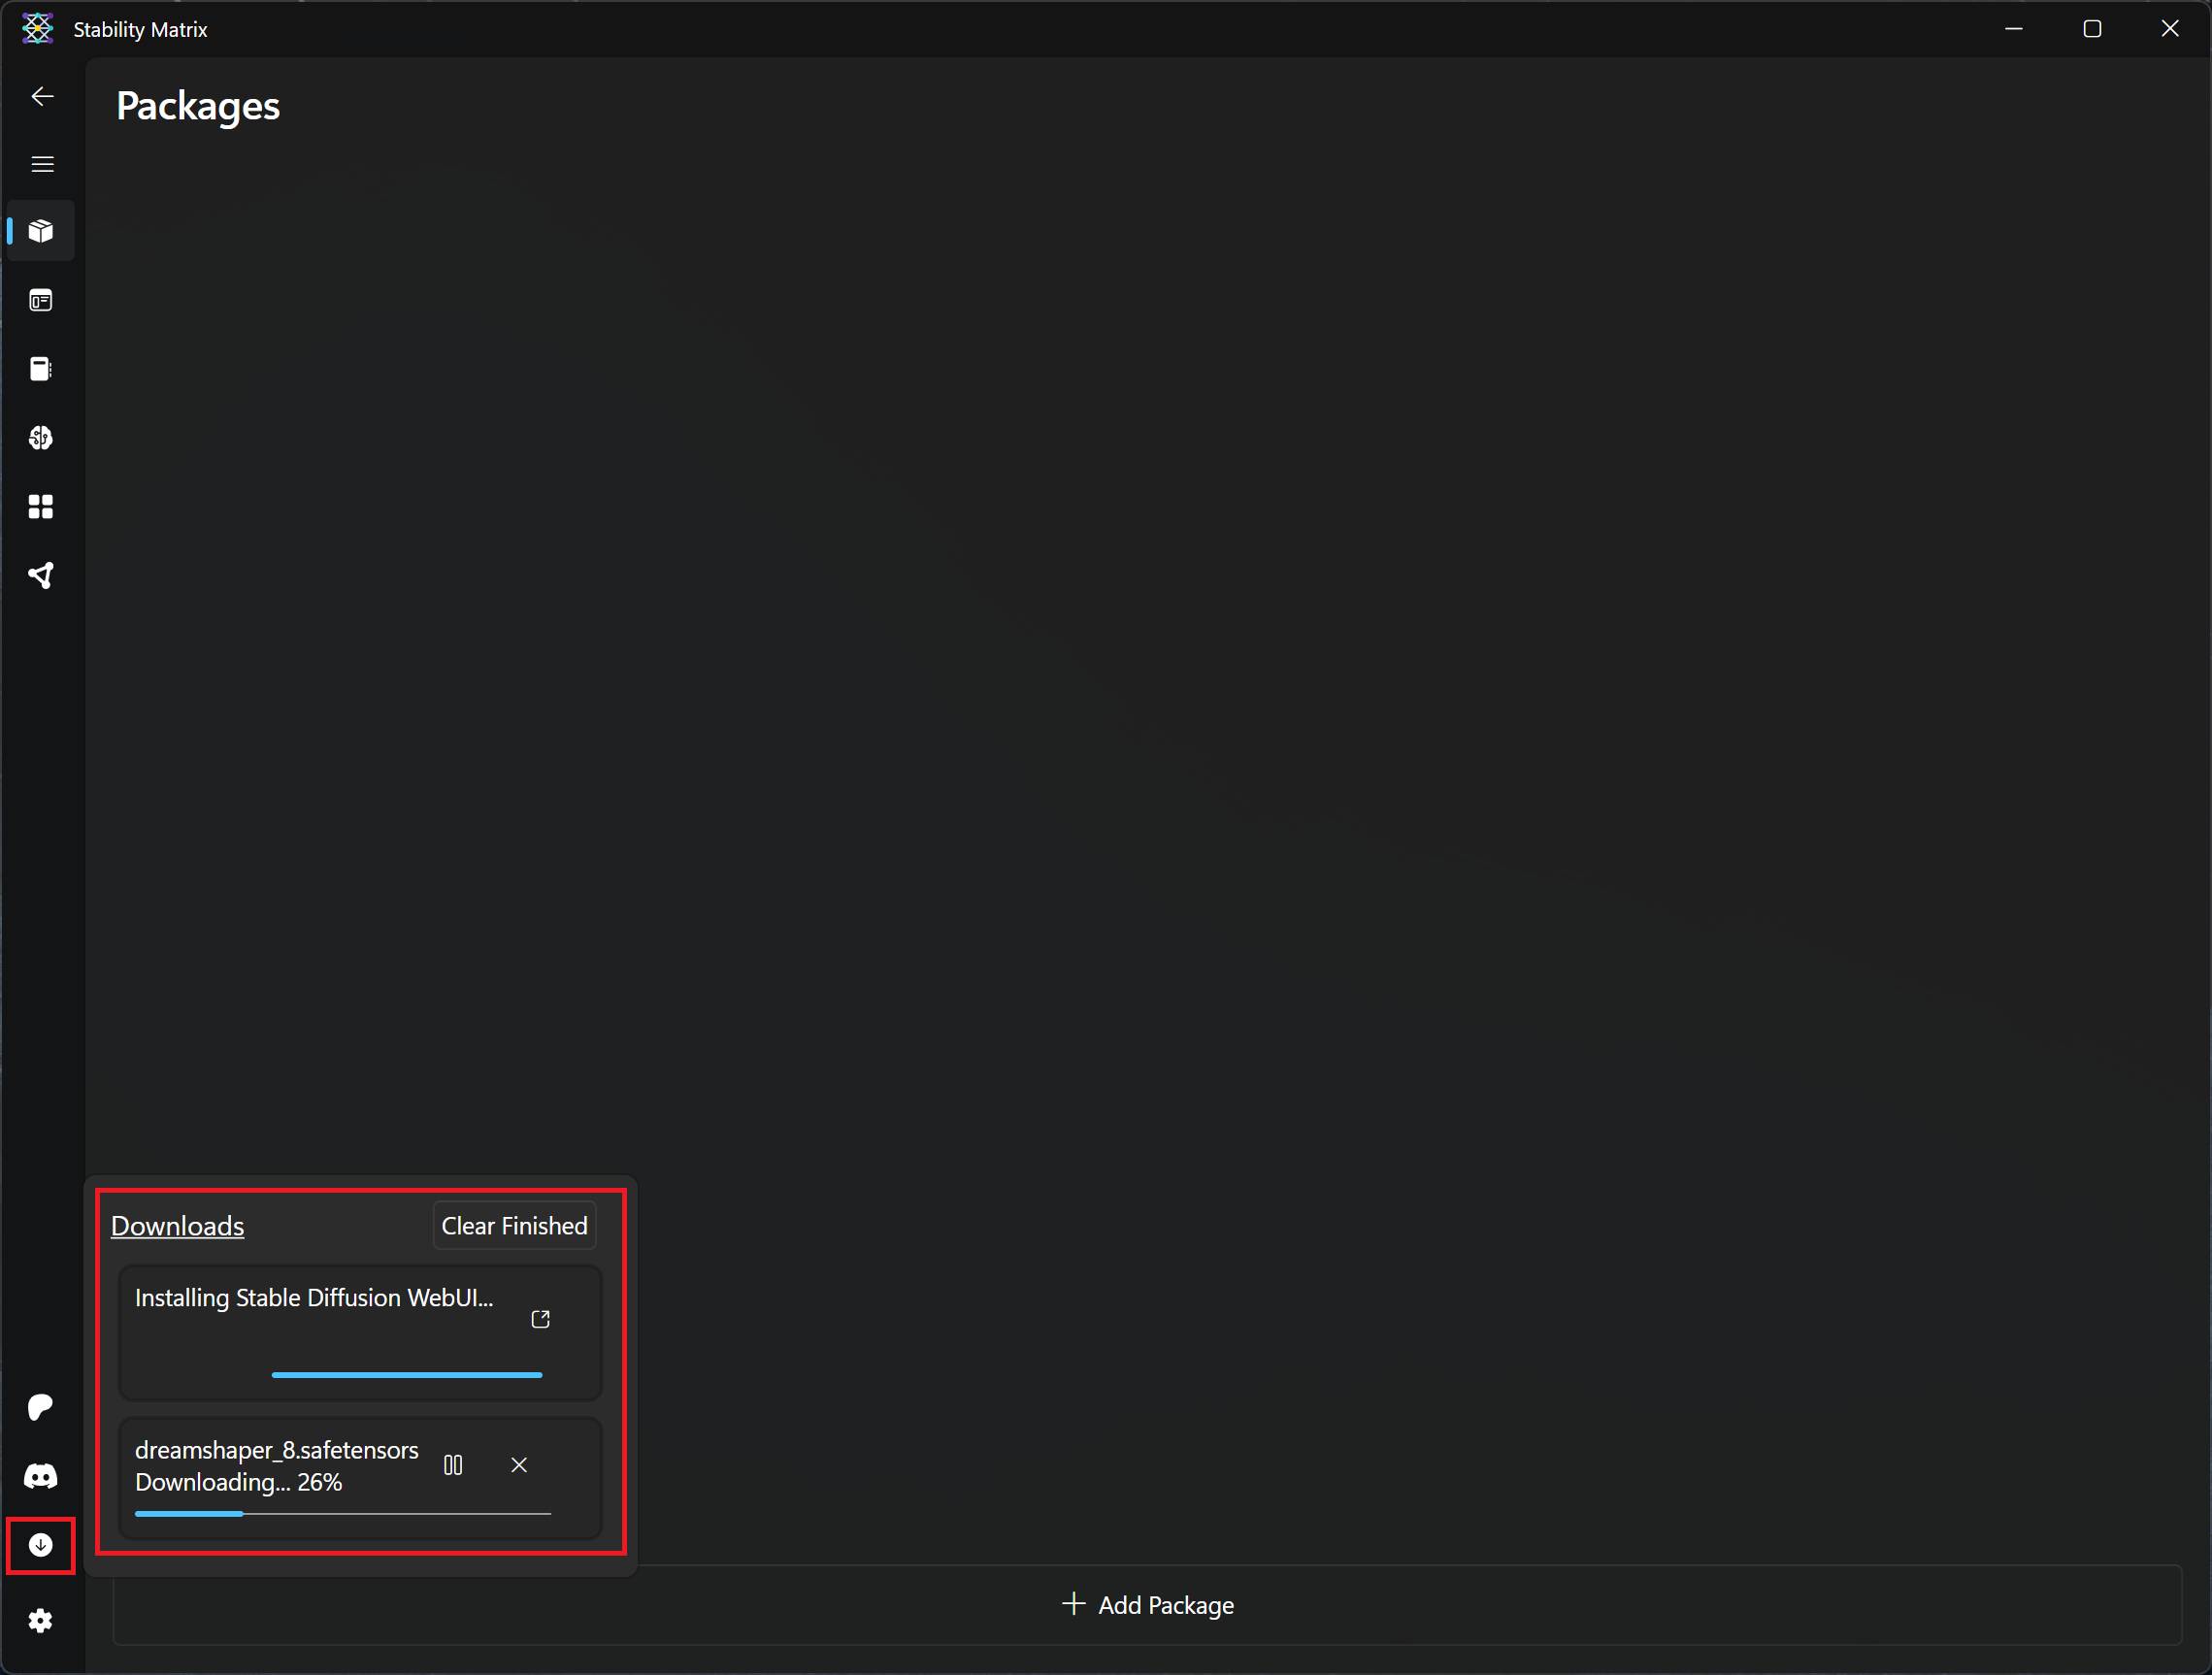The width and height of the screenshot is (2212, 1675).
Task: Open Settings gear icon
Action: pos(41,1621)
